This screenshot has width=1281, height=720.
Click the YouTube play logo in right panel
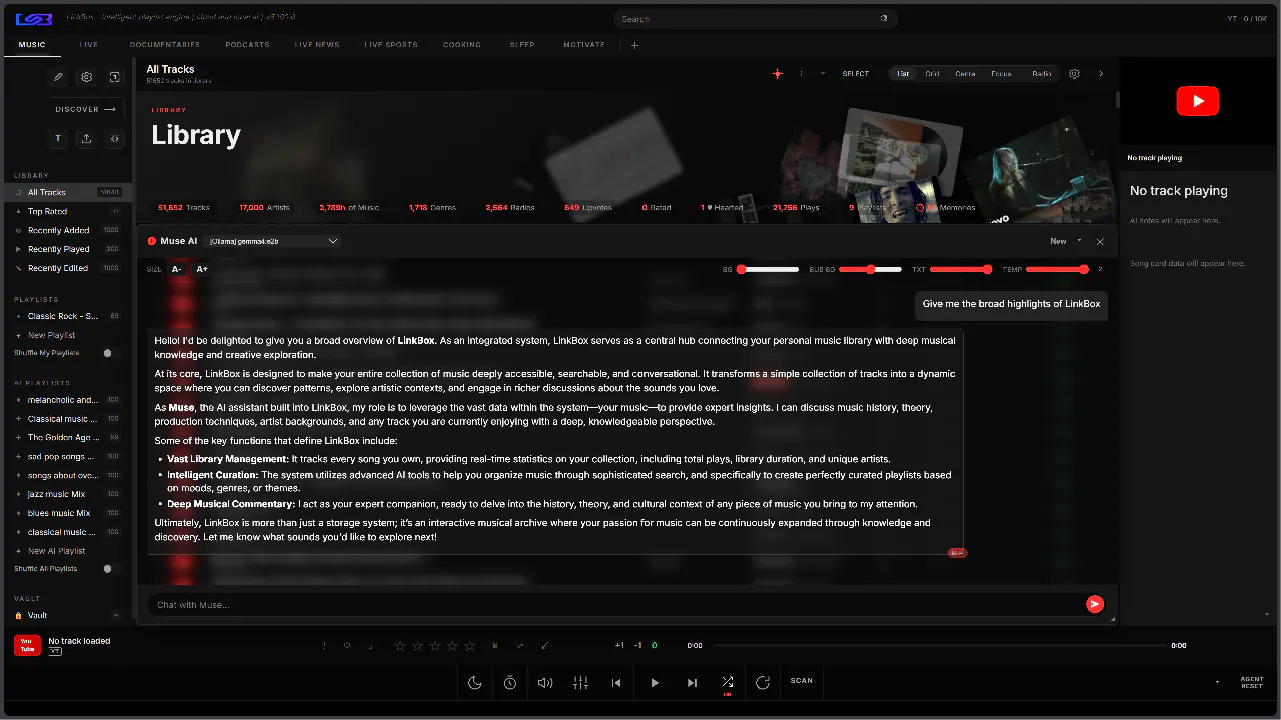tap(1198, 101)
